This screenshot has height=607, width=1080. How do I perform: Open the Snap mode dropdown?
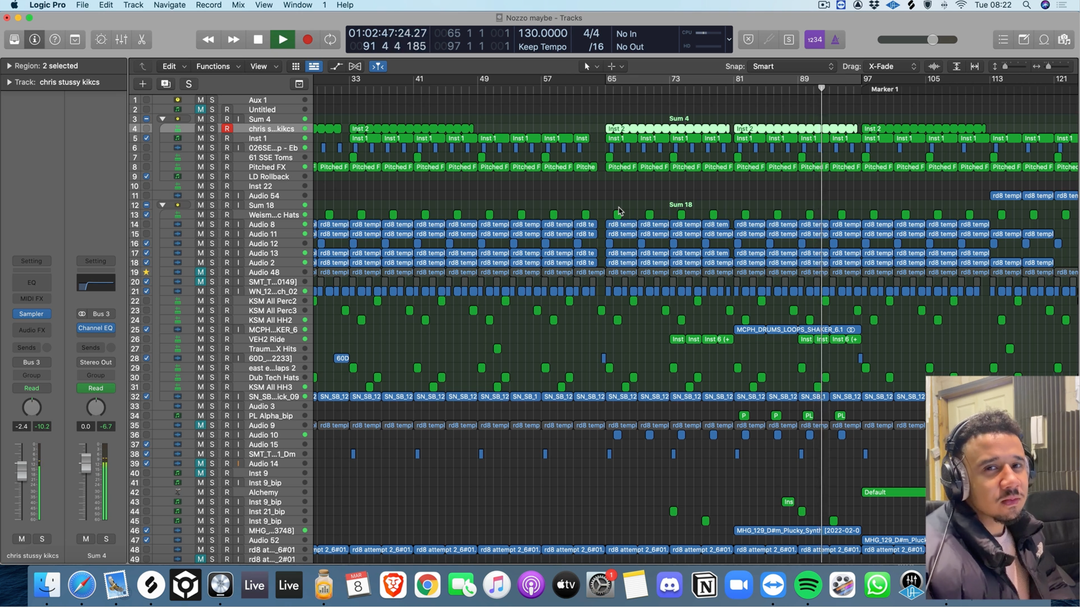point(792,67)
